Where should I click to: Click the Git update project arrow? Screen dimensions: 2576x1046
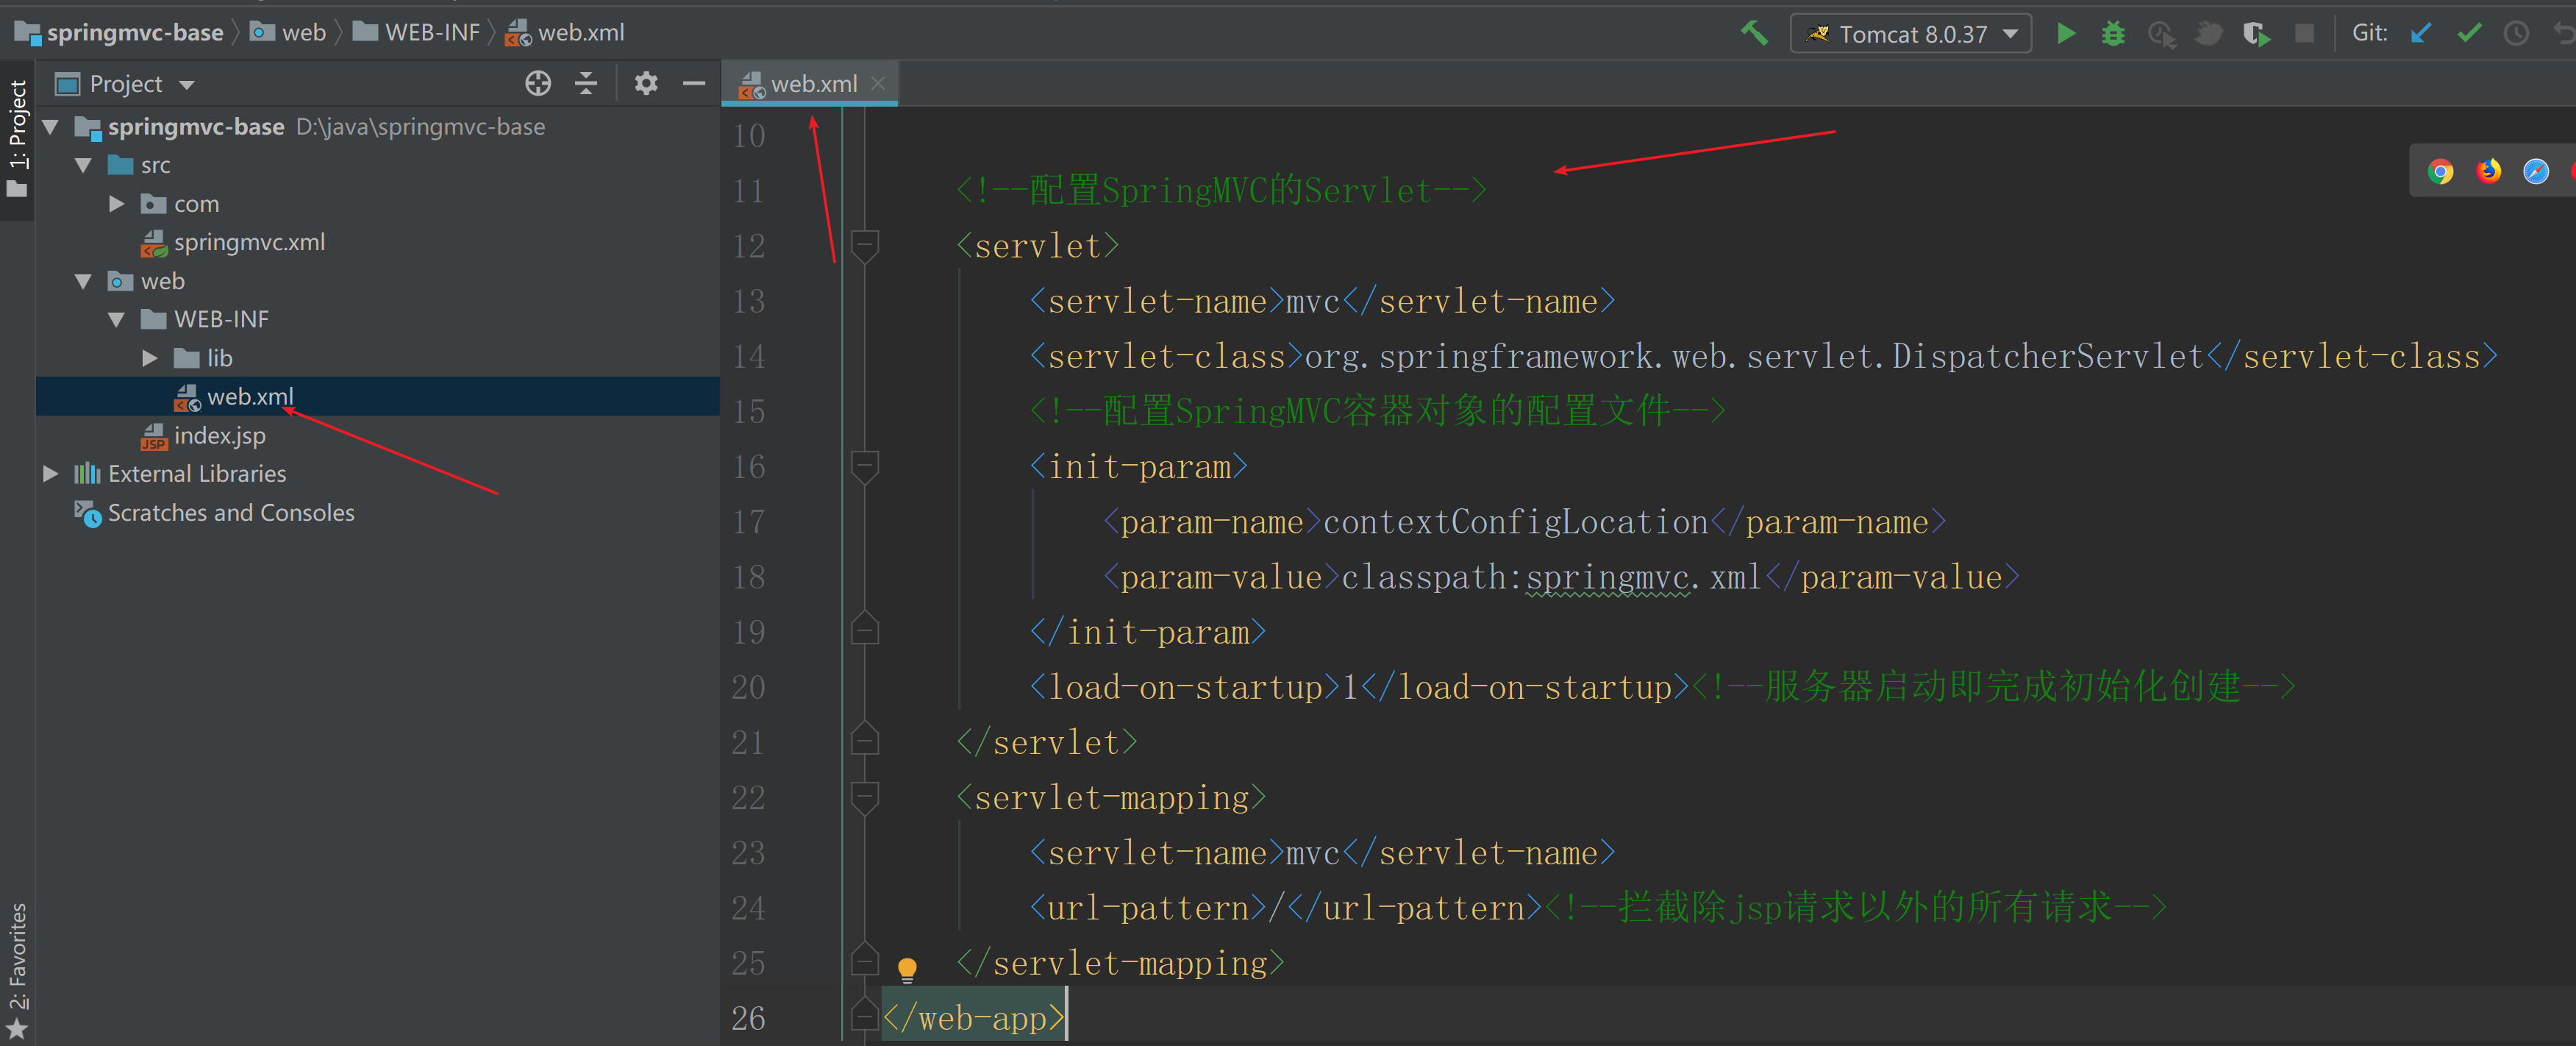coord(2421,34)
